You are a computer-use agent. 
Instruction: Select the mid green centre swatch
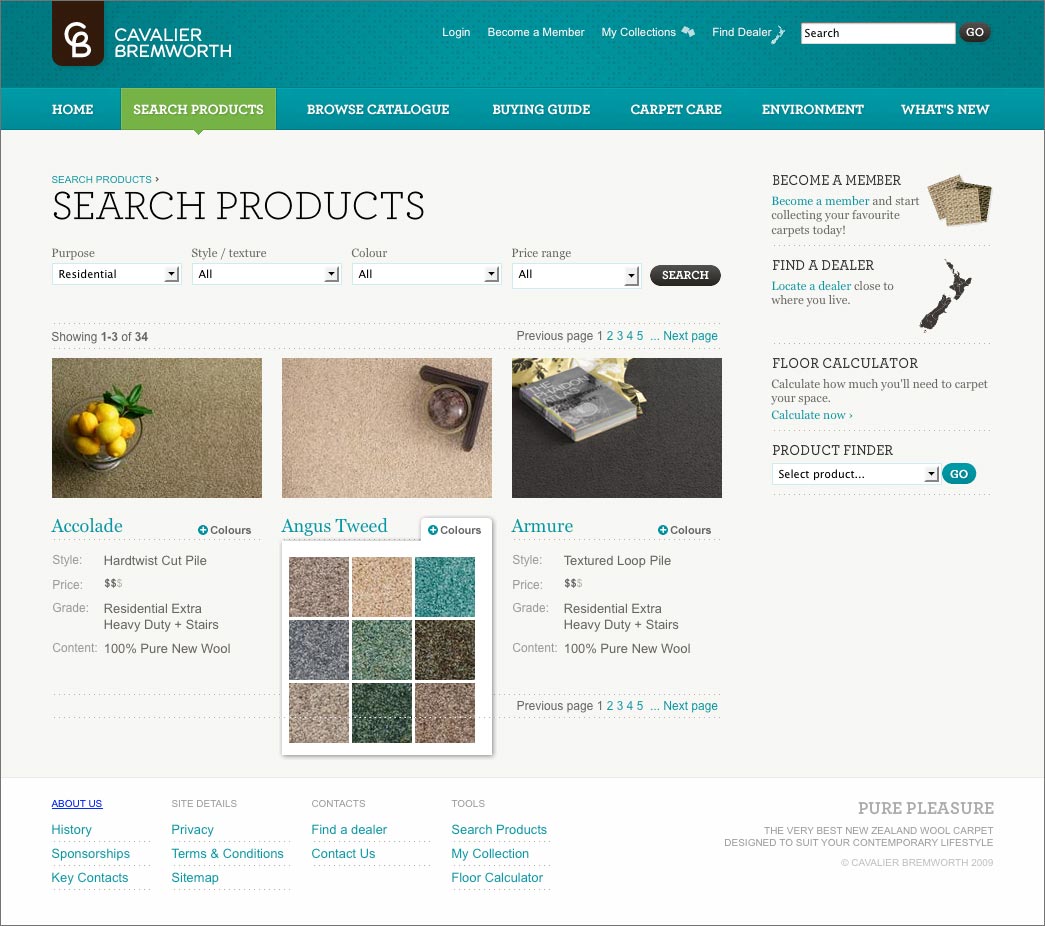tap(382, 650)
